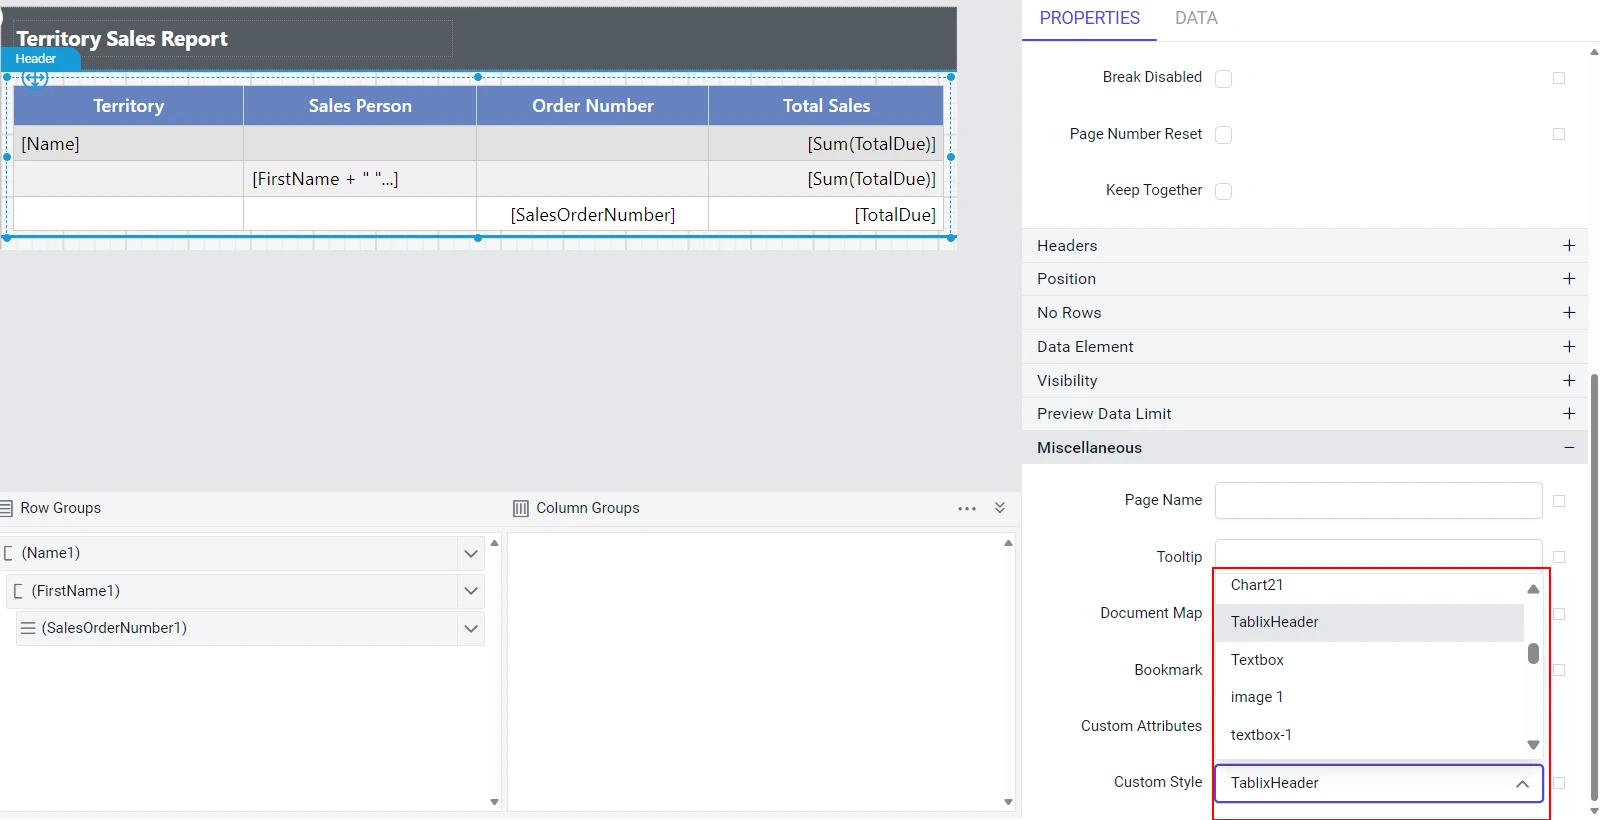Collapse the Miscellaneous section

click(x=1569, y=448)
